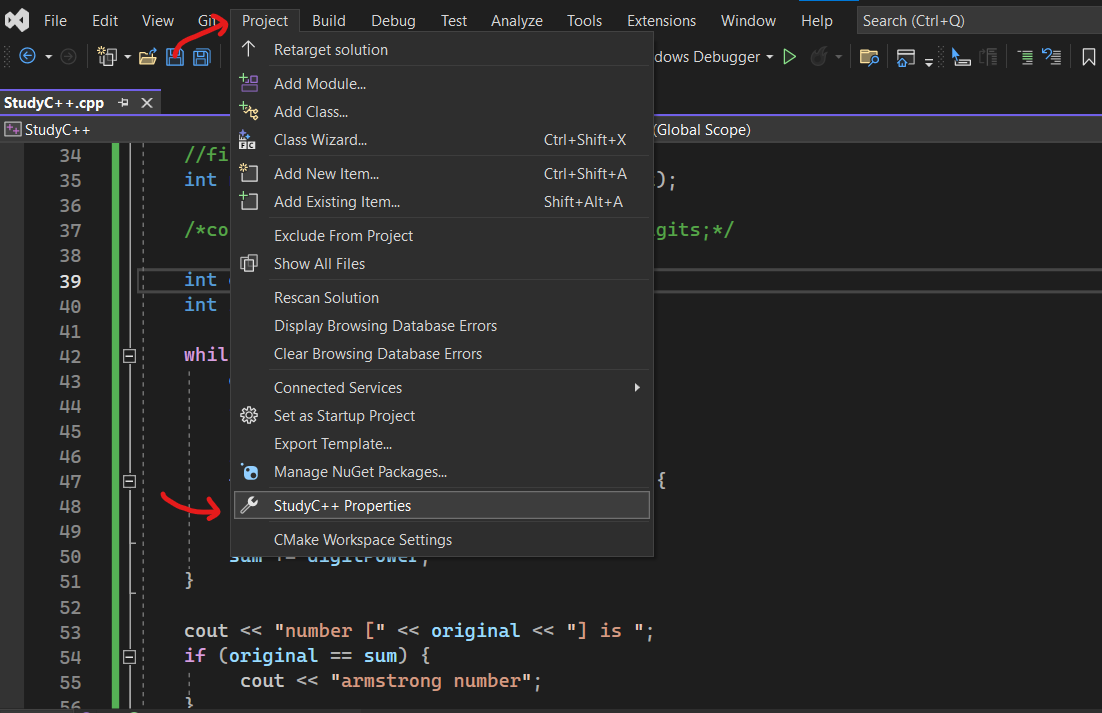This screenshot has width=1102, height=713.
Task: Click the Bookmark icon in toolbar
Action: (x=1089, y=57)
